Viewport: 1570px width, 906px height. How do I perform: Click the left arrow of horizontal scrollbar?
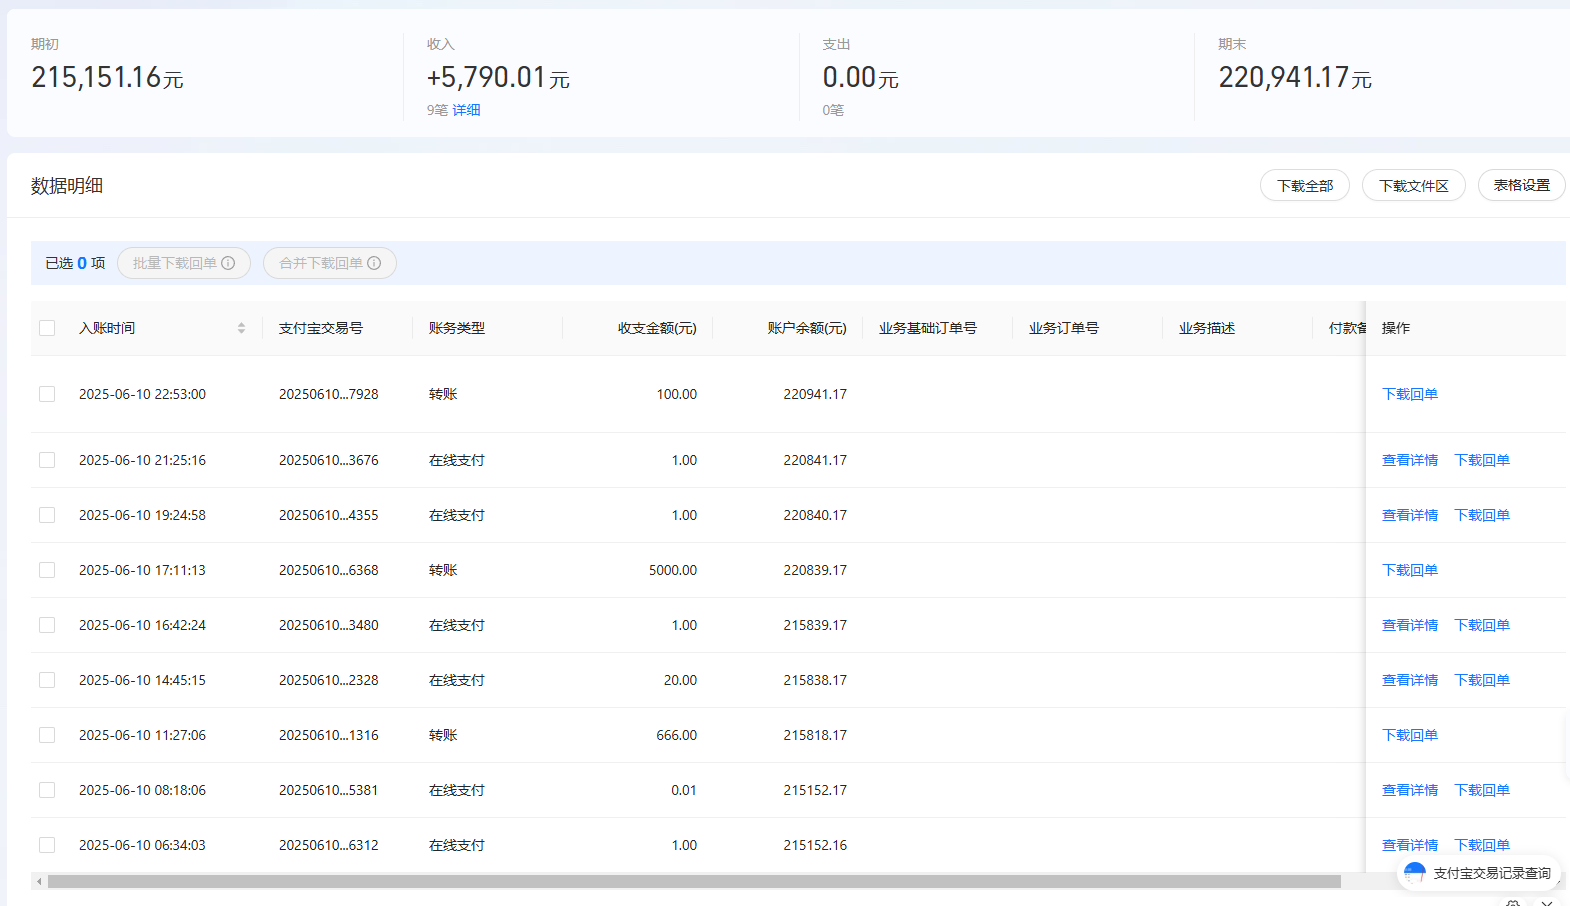(x=39, y=881)
